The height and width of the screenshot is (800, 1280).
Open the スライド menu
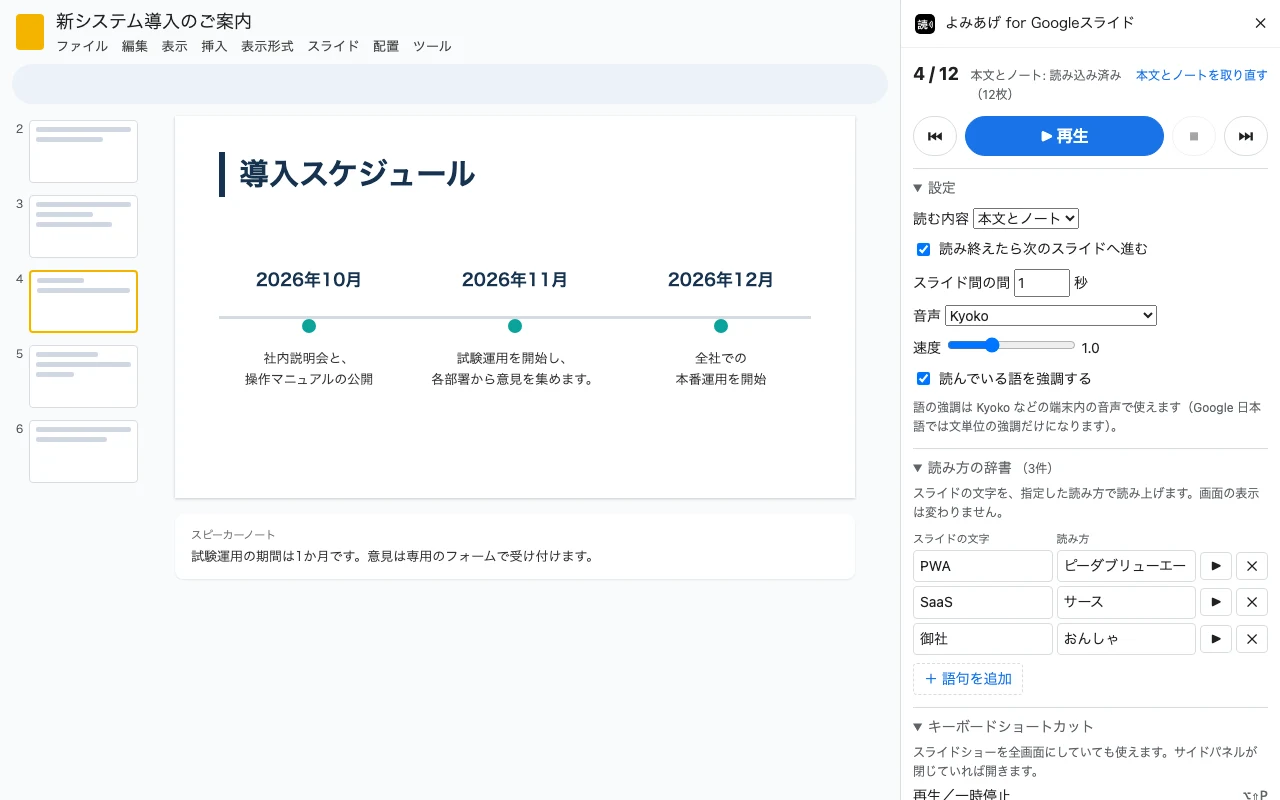pos(333,46)
